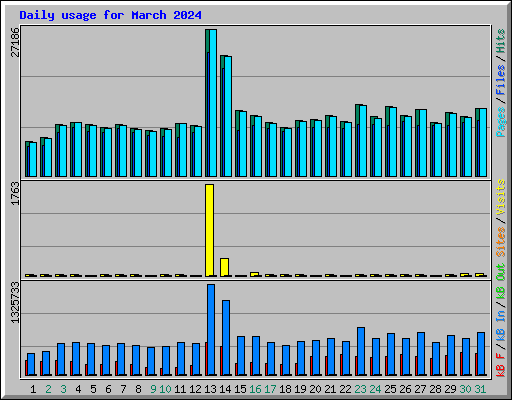
Task: Click the 1763 y-axis value
Action: point(15,194)
